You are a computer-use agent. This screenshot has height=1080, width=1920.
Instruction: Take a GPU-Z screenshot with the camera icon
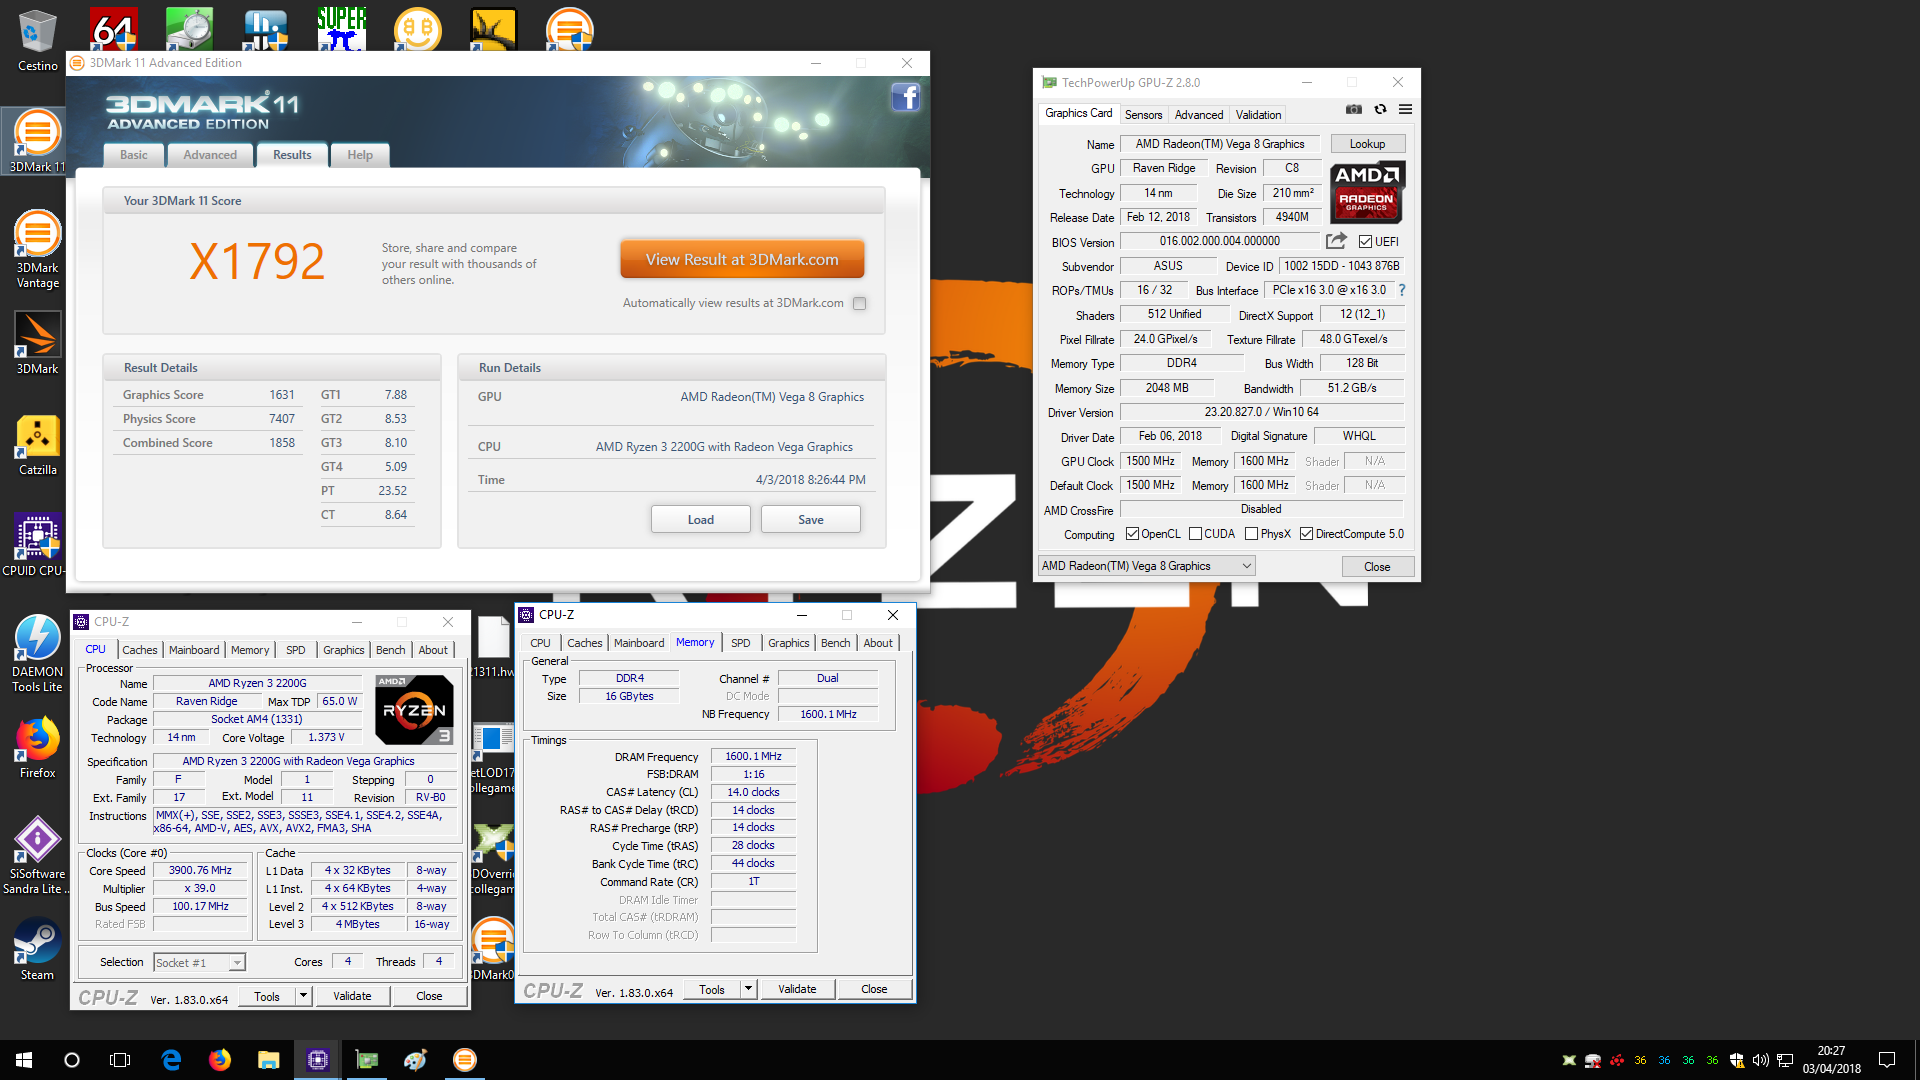(x=1354, y=109)
